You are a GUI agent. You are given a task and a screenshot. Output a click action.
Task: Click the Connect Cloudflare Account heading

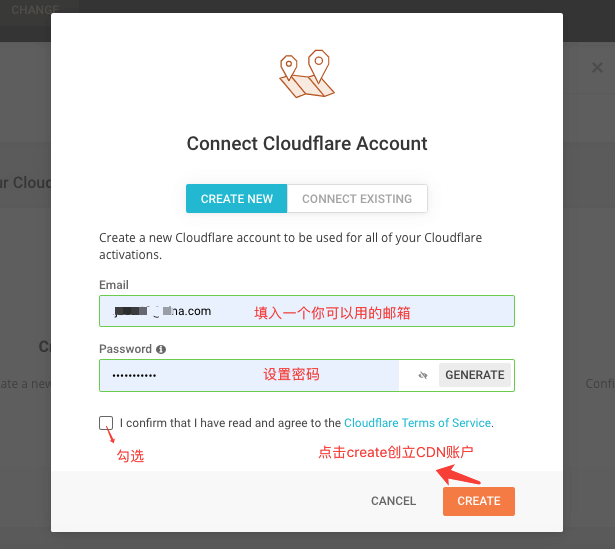[307, 144]
